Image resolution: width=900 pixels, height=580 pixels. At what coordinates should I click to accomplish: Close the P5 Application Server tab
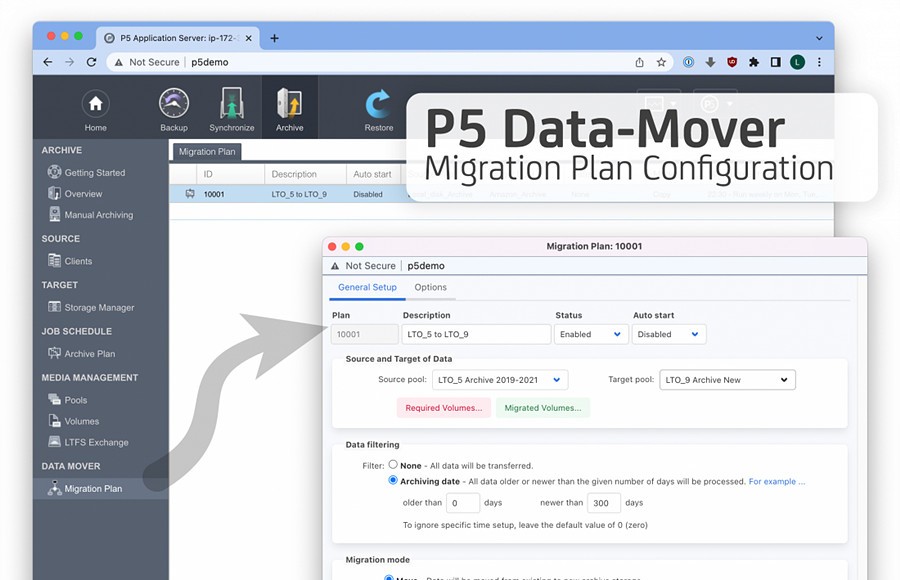tap(249, 38)
